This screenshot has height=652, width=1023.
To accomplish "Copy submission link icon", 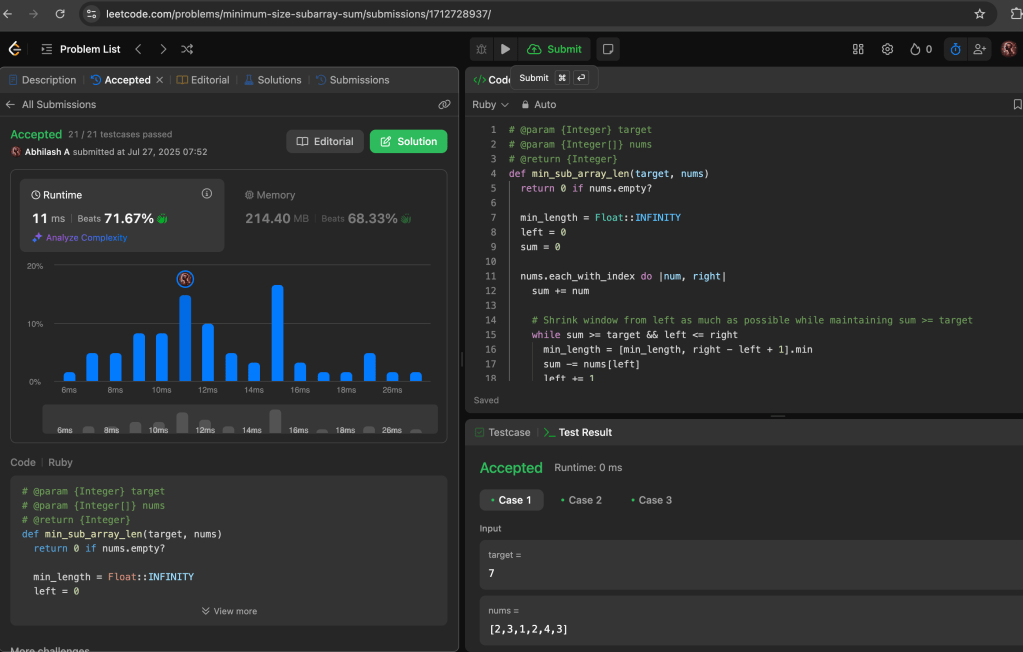I will point(444,104).
